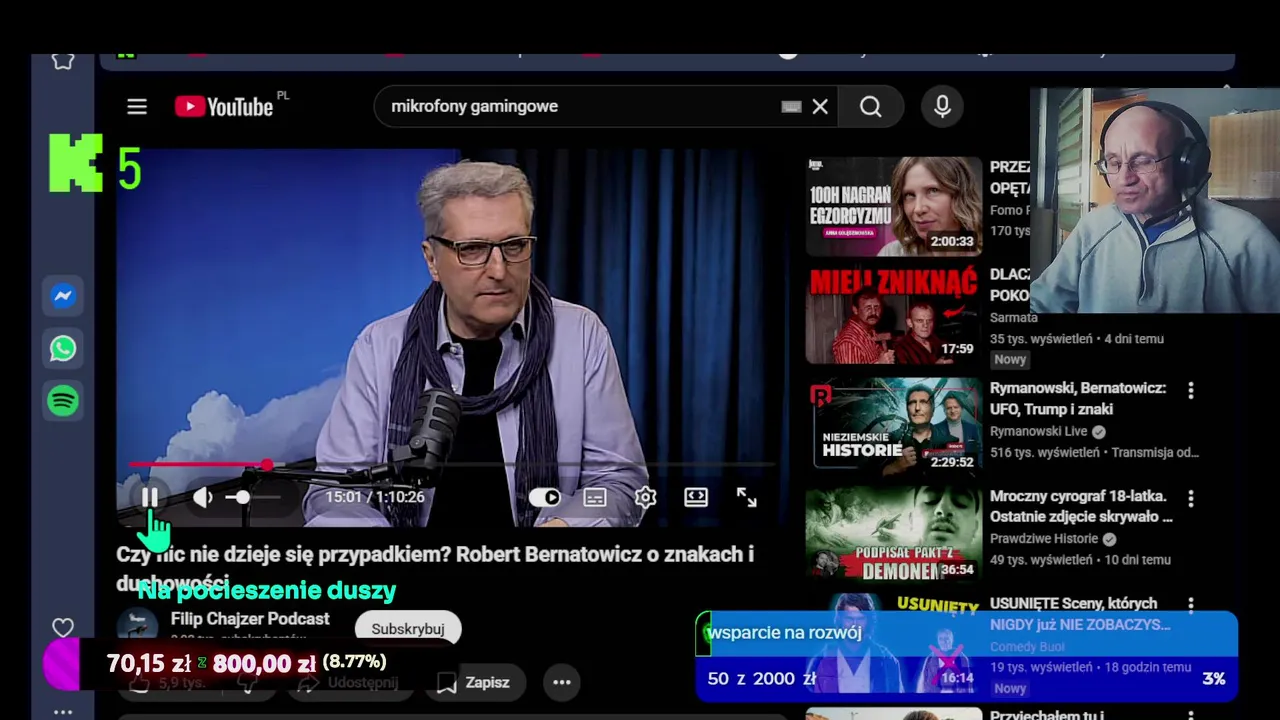Click the Subskrybuj button
This screenshot has height=720, width=1280.
pyautogui.click(x=408, y=629)
